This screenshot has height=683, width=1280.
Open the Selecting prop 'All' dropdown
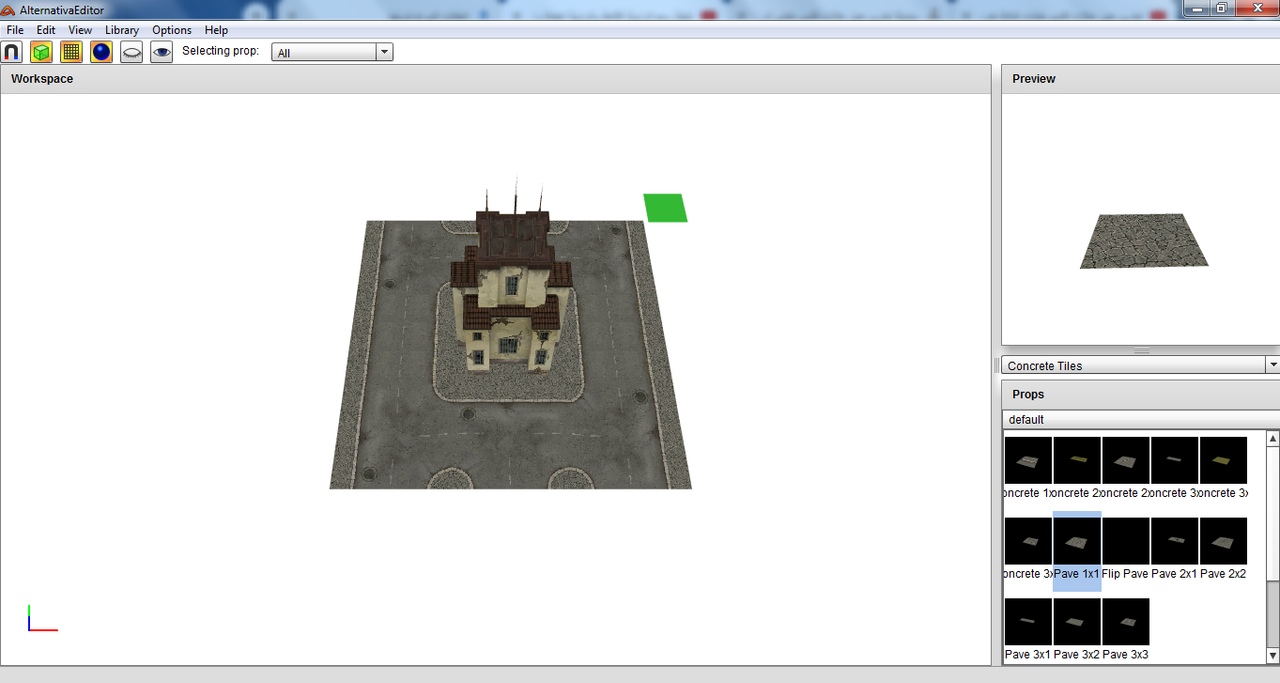332,52
